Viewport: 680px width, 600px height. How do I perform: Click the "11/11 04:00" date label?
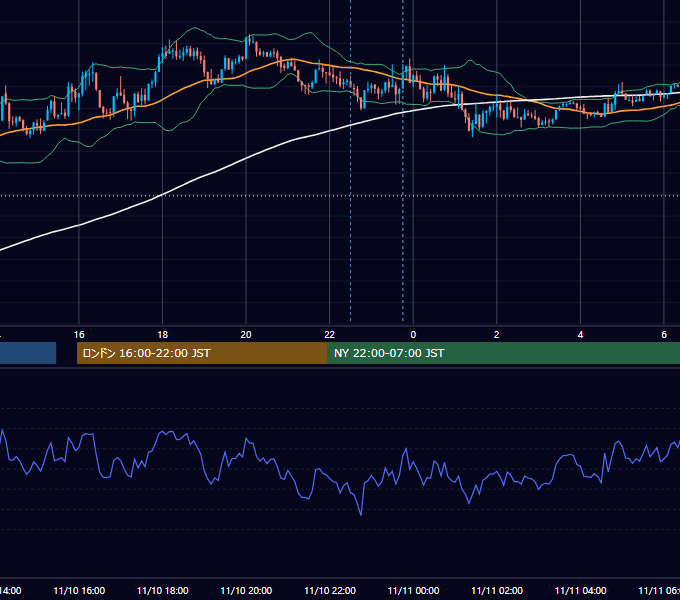pyautogui.click(x=580, y=590)
